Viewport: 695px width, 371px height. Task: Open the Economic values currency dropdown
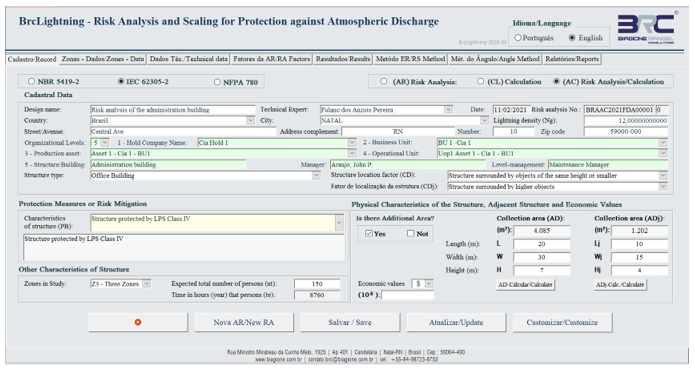429,284
